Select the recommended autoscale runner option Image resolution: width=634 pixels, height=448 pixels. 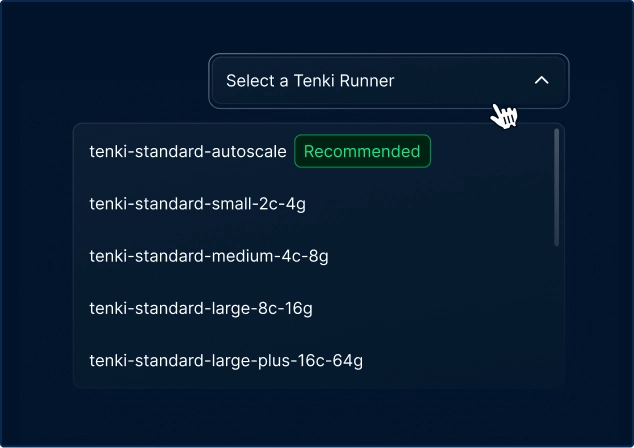[x=188, y=152]
